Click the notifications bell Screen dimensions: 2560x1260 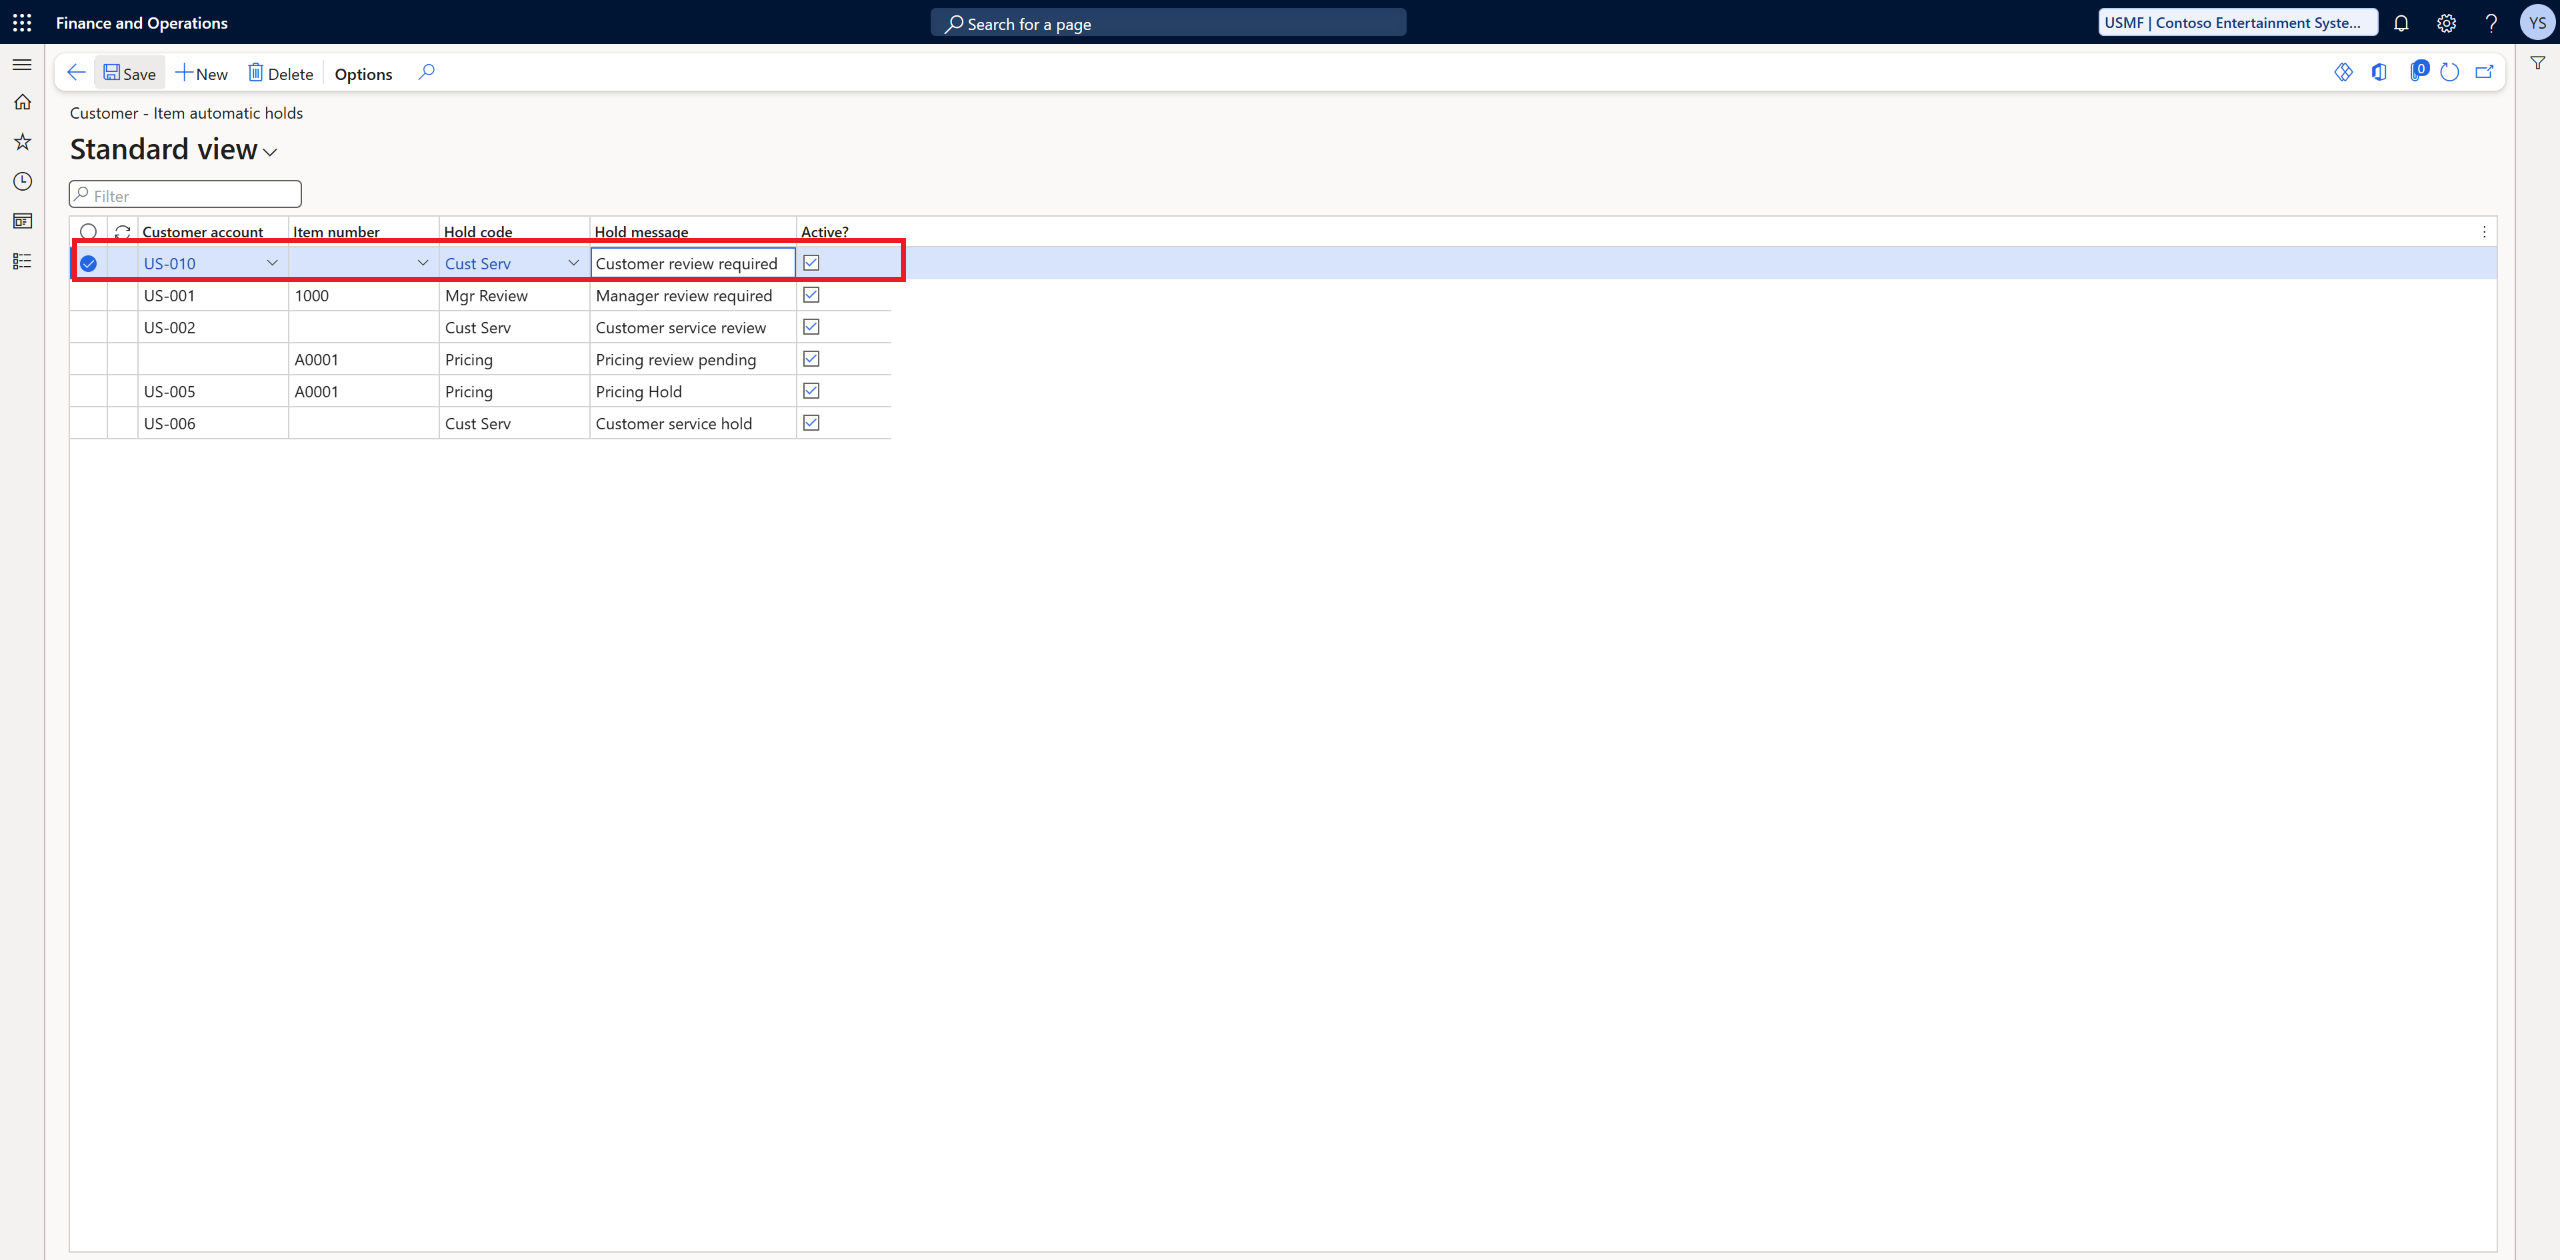[x=2402, y=22]
